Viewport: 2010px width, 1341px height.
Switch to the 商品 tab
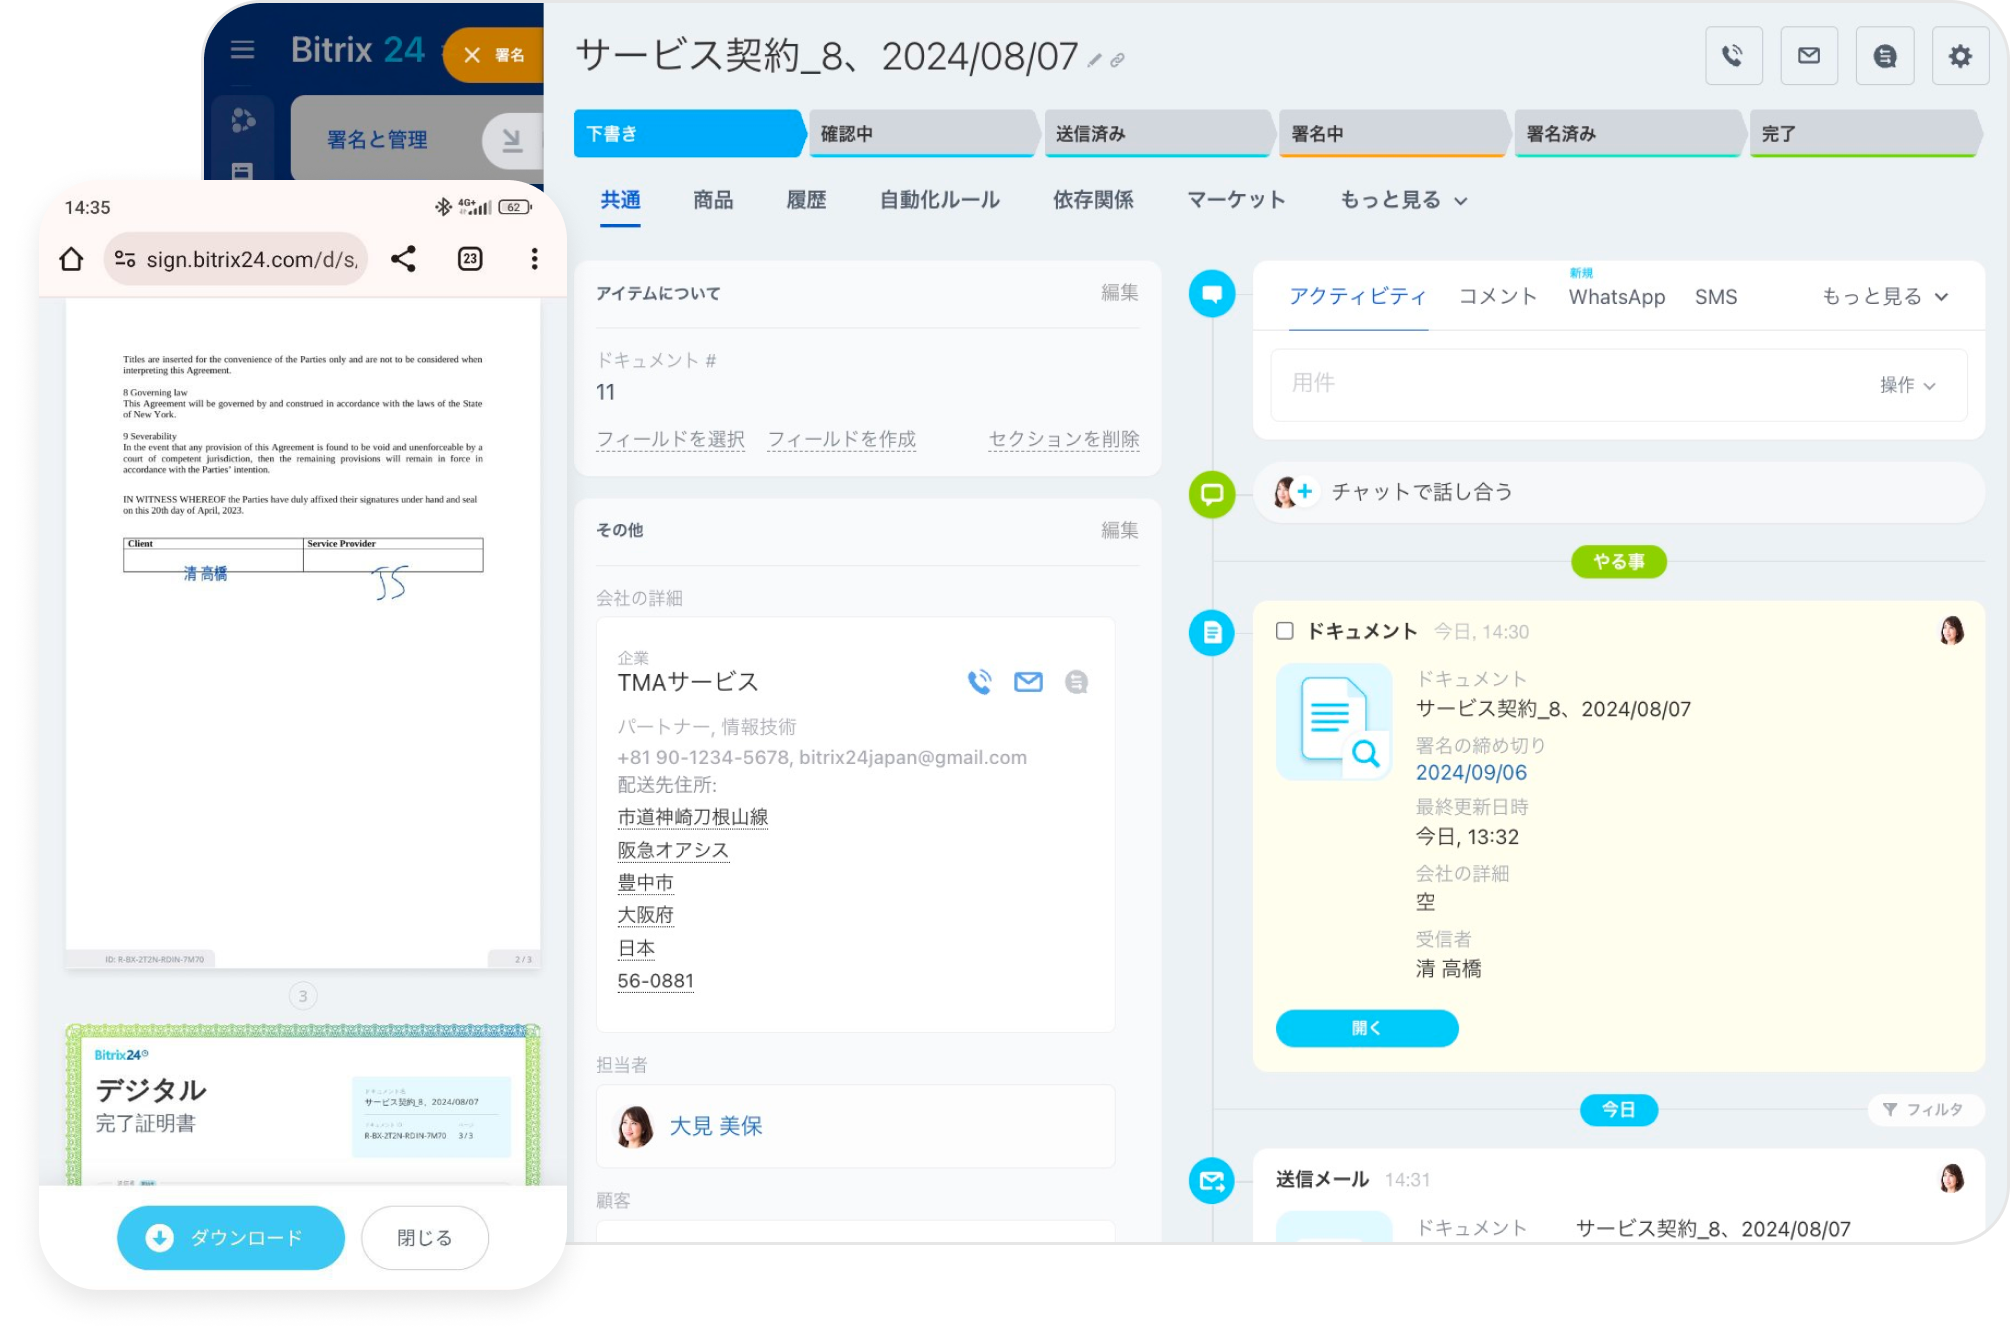pos(713,200)
